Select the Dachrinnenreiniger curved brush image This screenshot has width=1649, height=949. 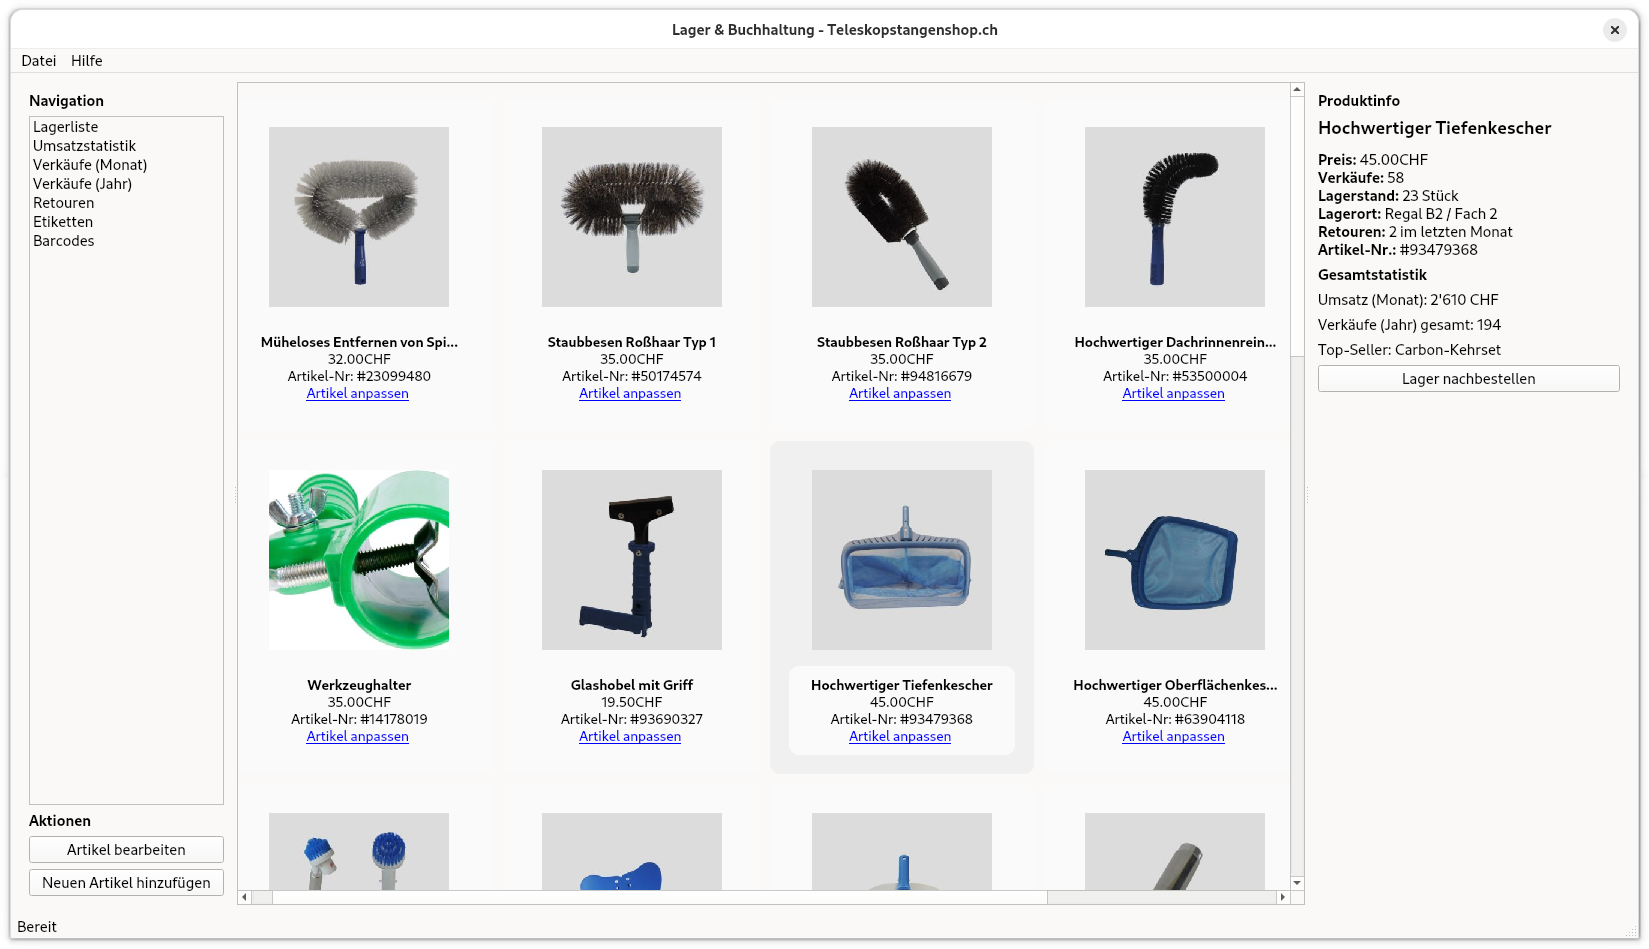pos(1174,216)
